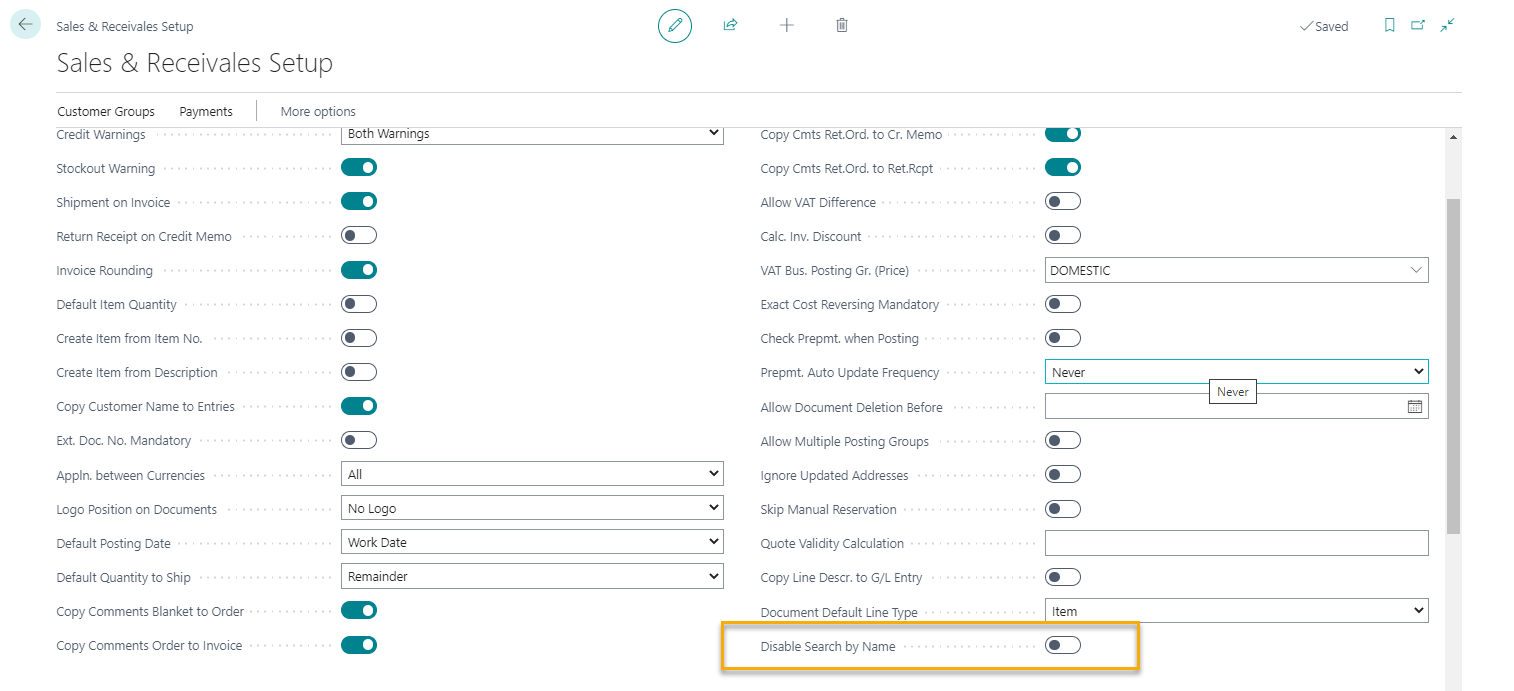Image resolution: width=1514 pixels, height=691 pixels.
Task: Select the Customer Groups menu item
Action: (106, 111)
